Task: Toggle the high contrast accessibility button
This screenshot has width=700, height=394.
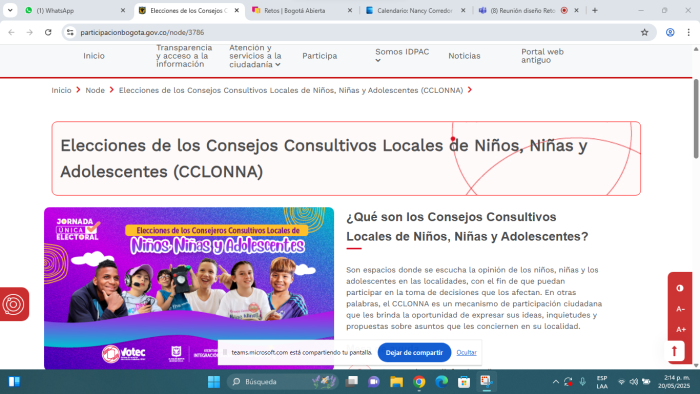Action: 680,288
